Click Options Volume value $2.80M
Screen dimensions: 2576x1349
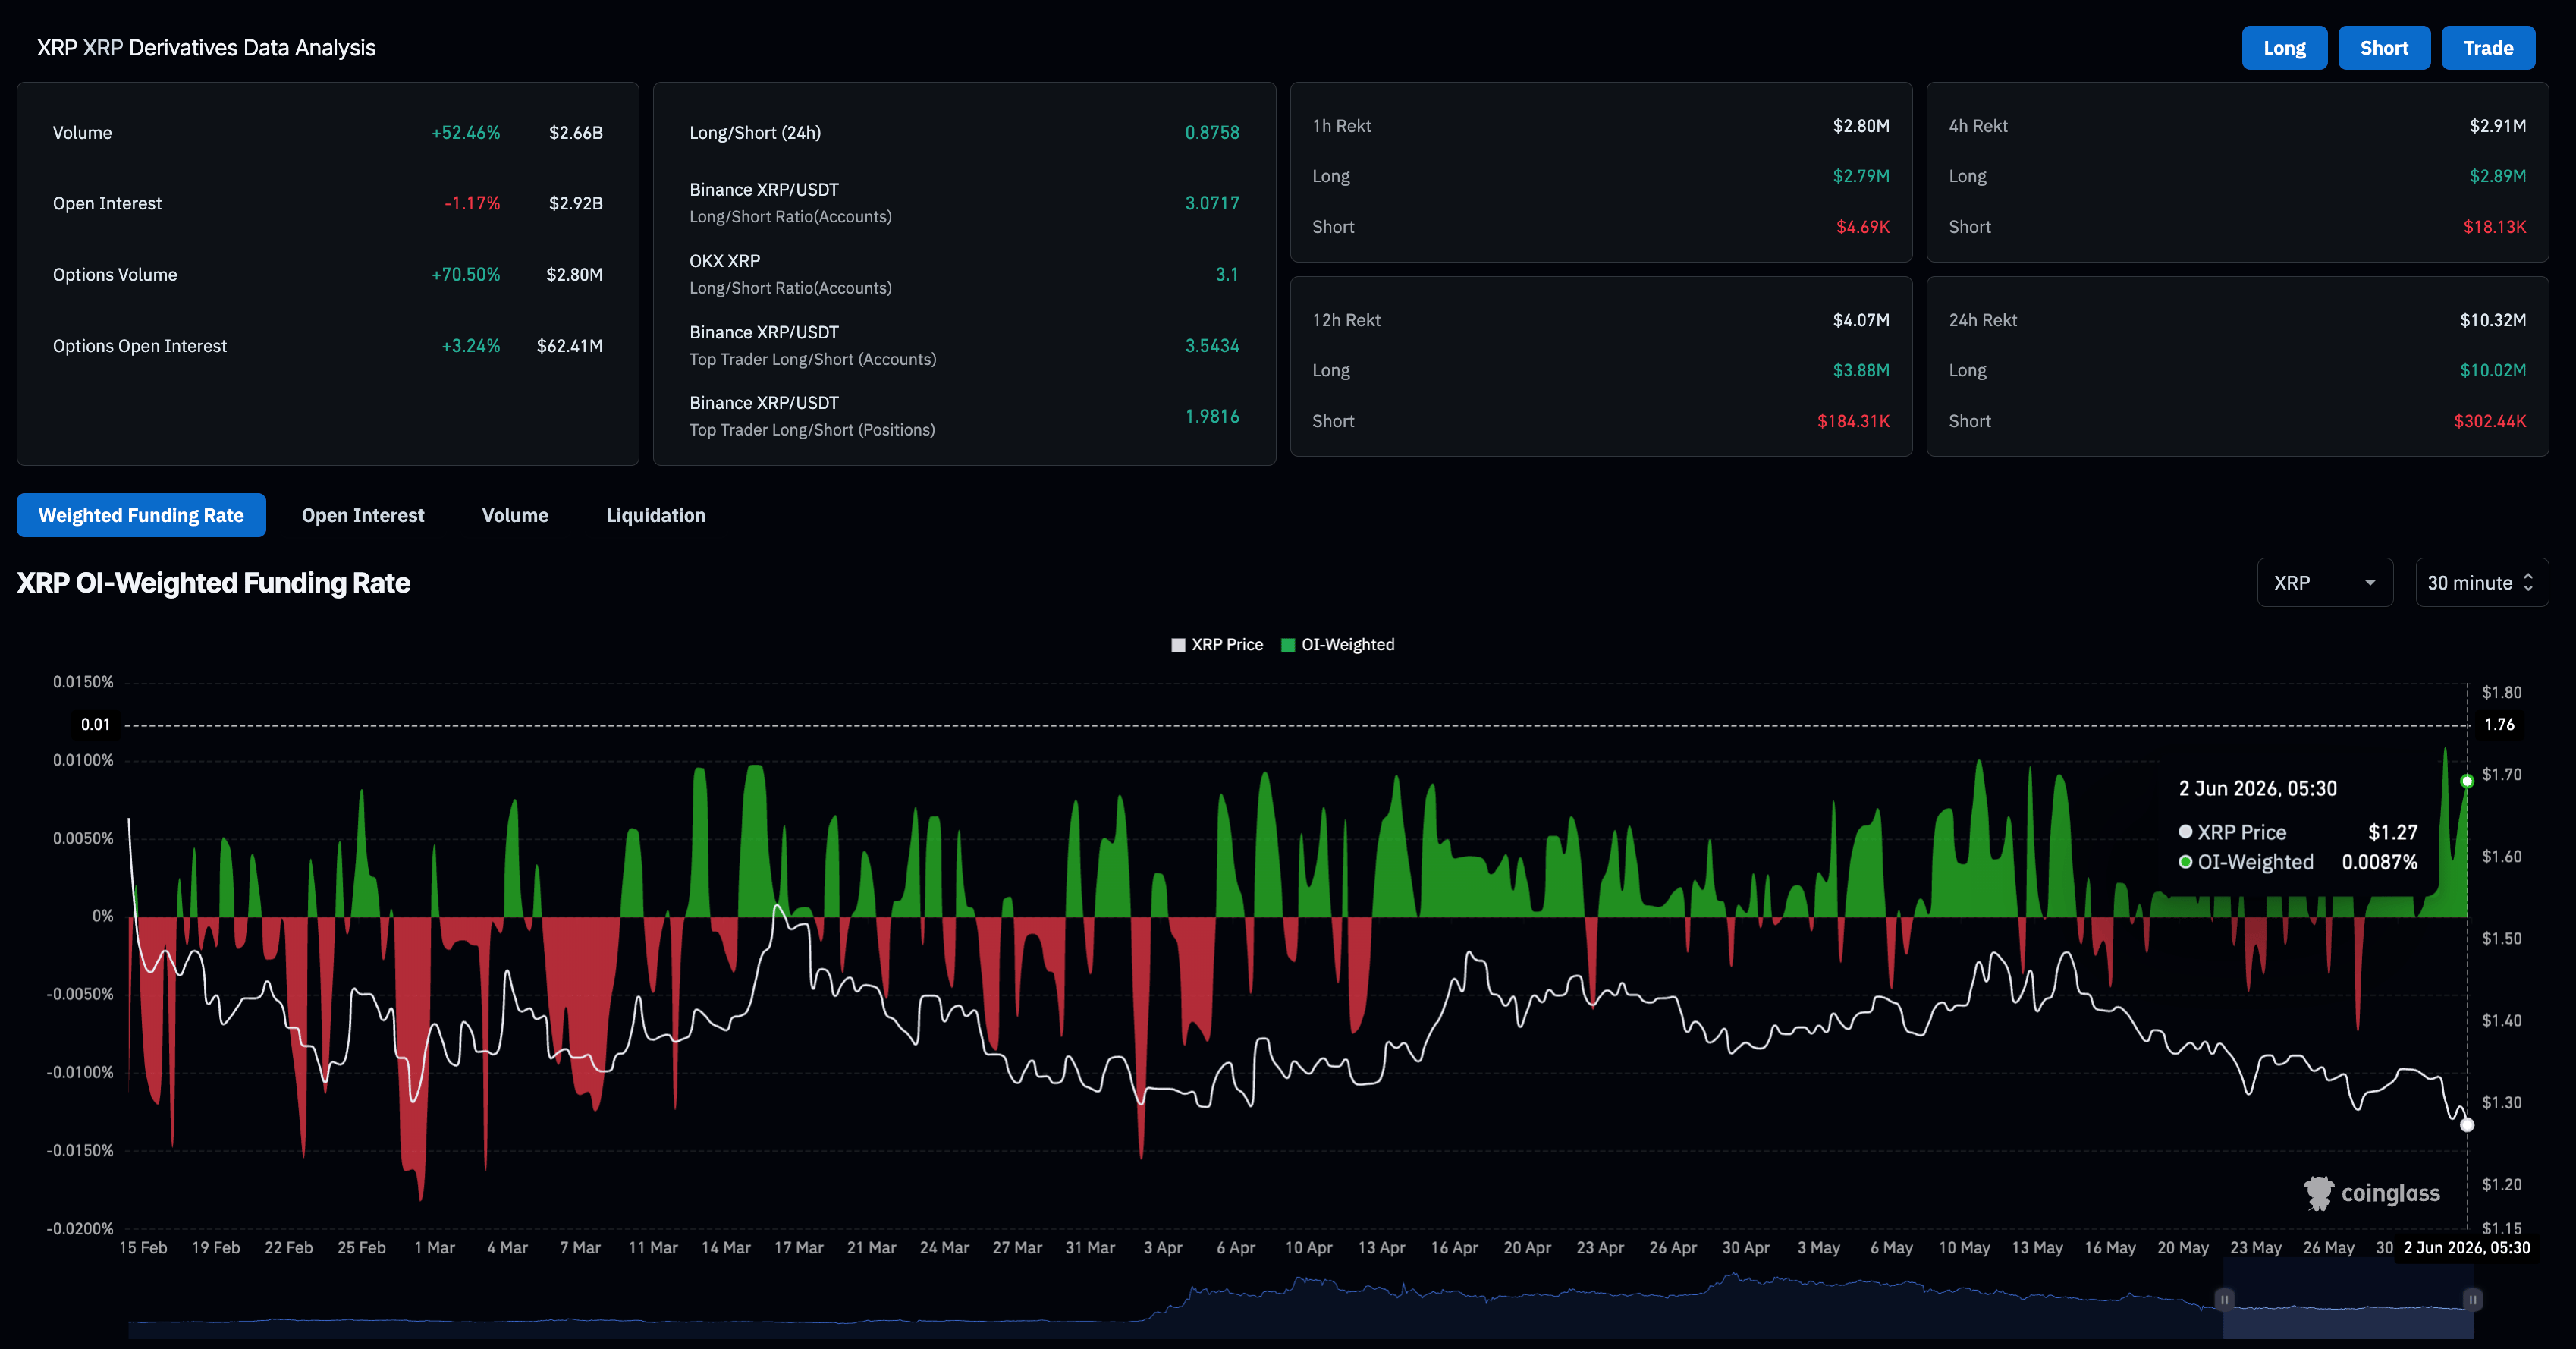tap(575, 274)
